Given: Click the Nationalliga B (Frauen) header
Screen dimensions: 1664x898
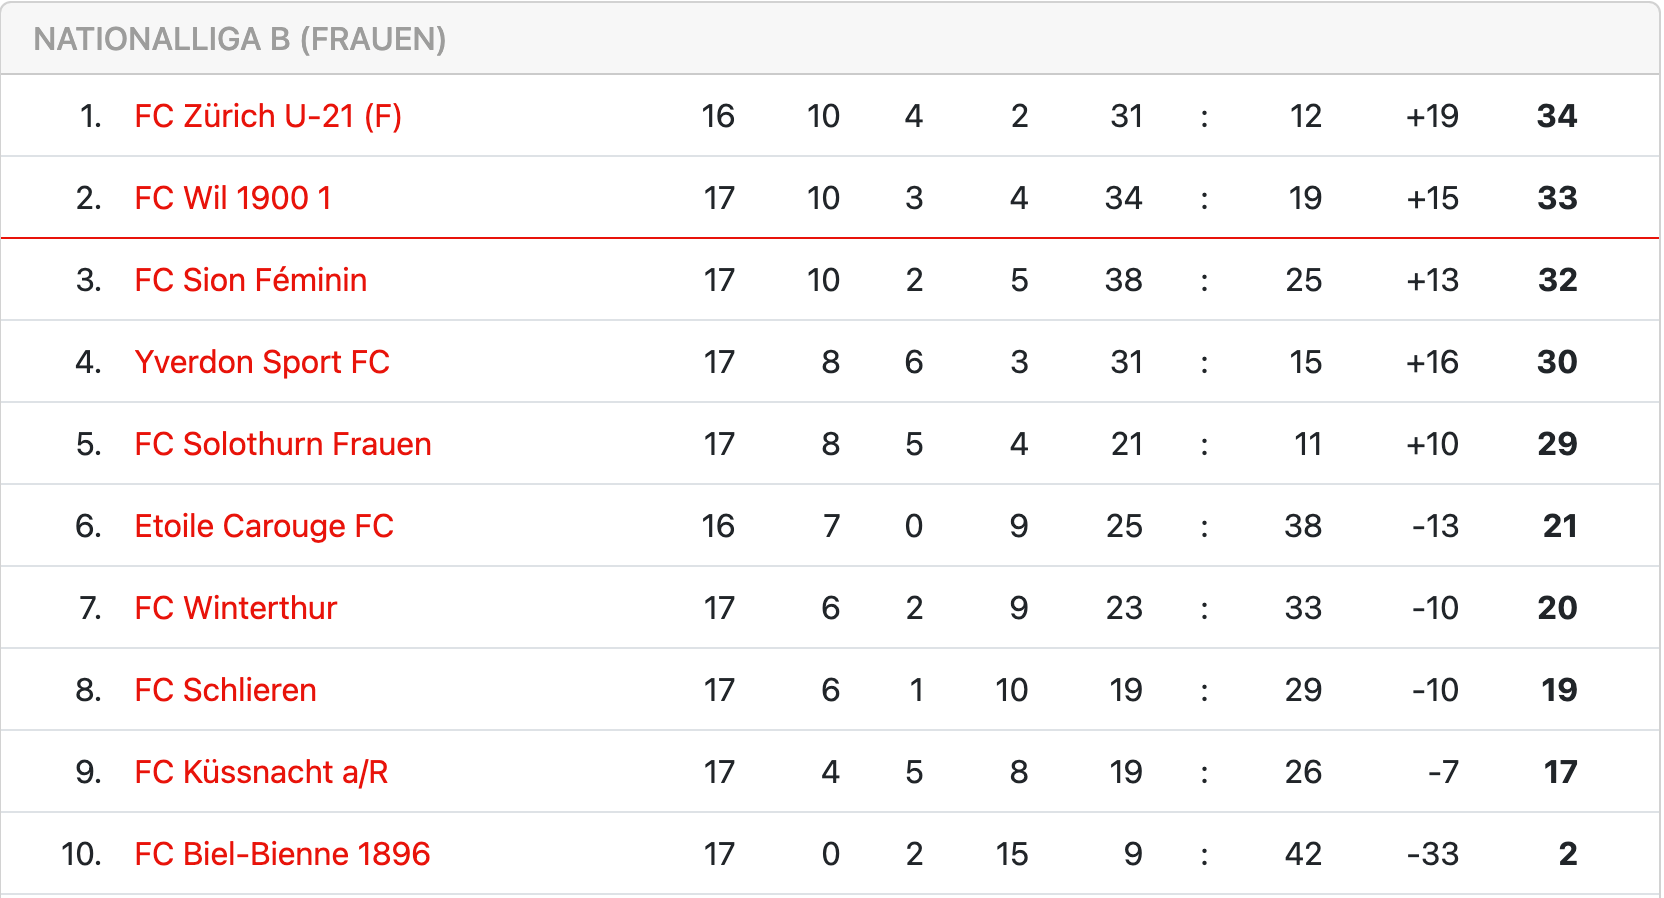Looking at the screenshot, I should pos(240,39).
